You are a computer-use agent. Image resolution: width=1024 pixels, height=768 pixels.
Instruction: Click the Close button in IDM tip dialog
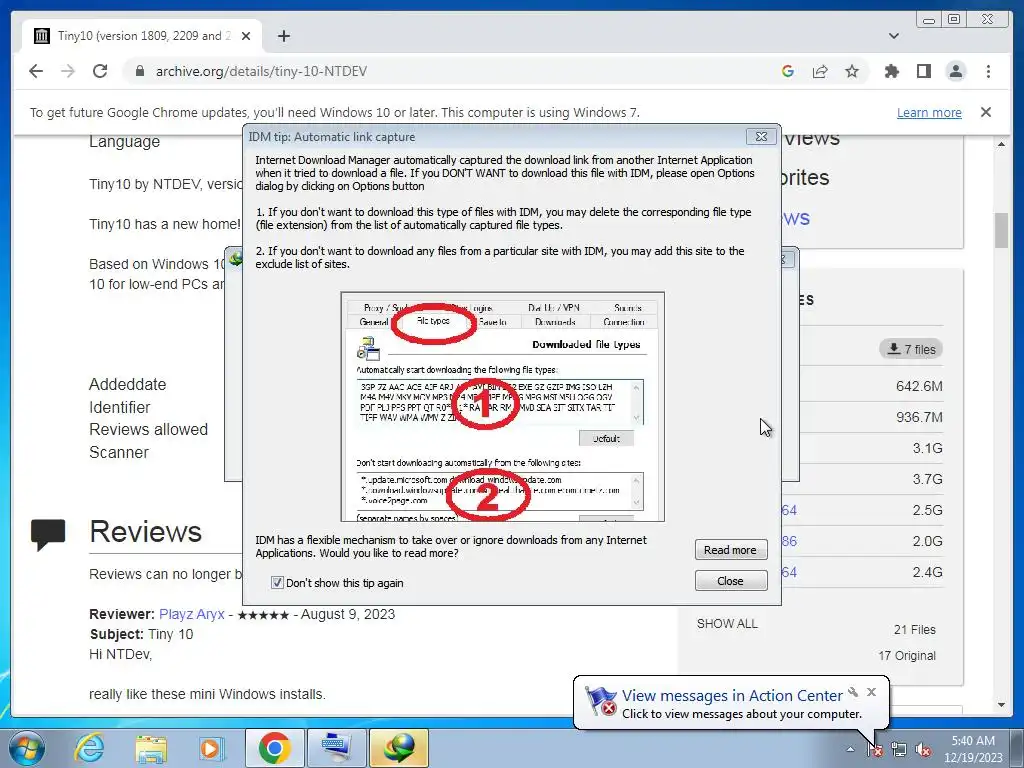point(730,581)
